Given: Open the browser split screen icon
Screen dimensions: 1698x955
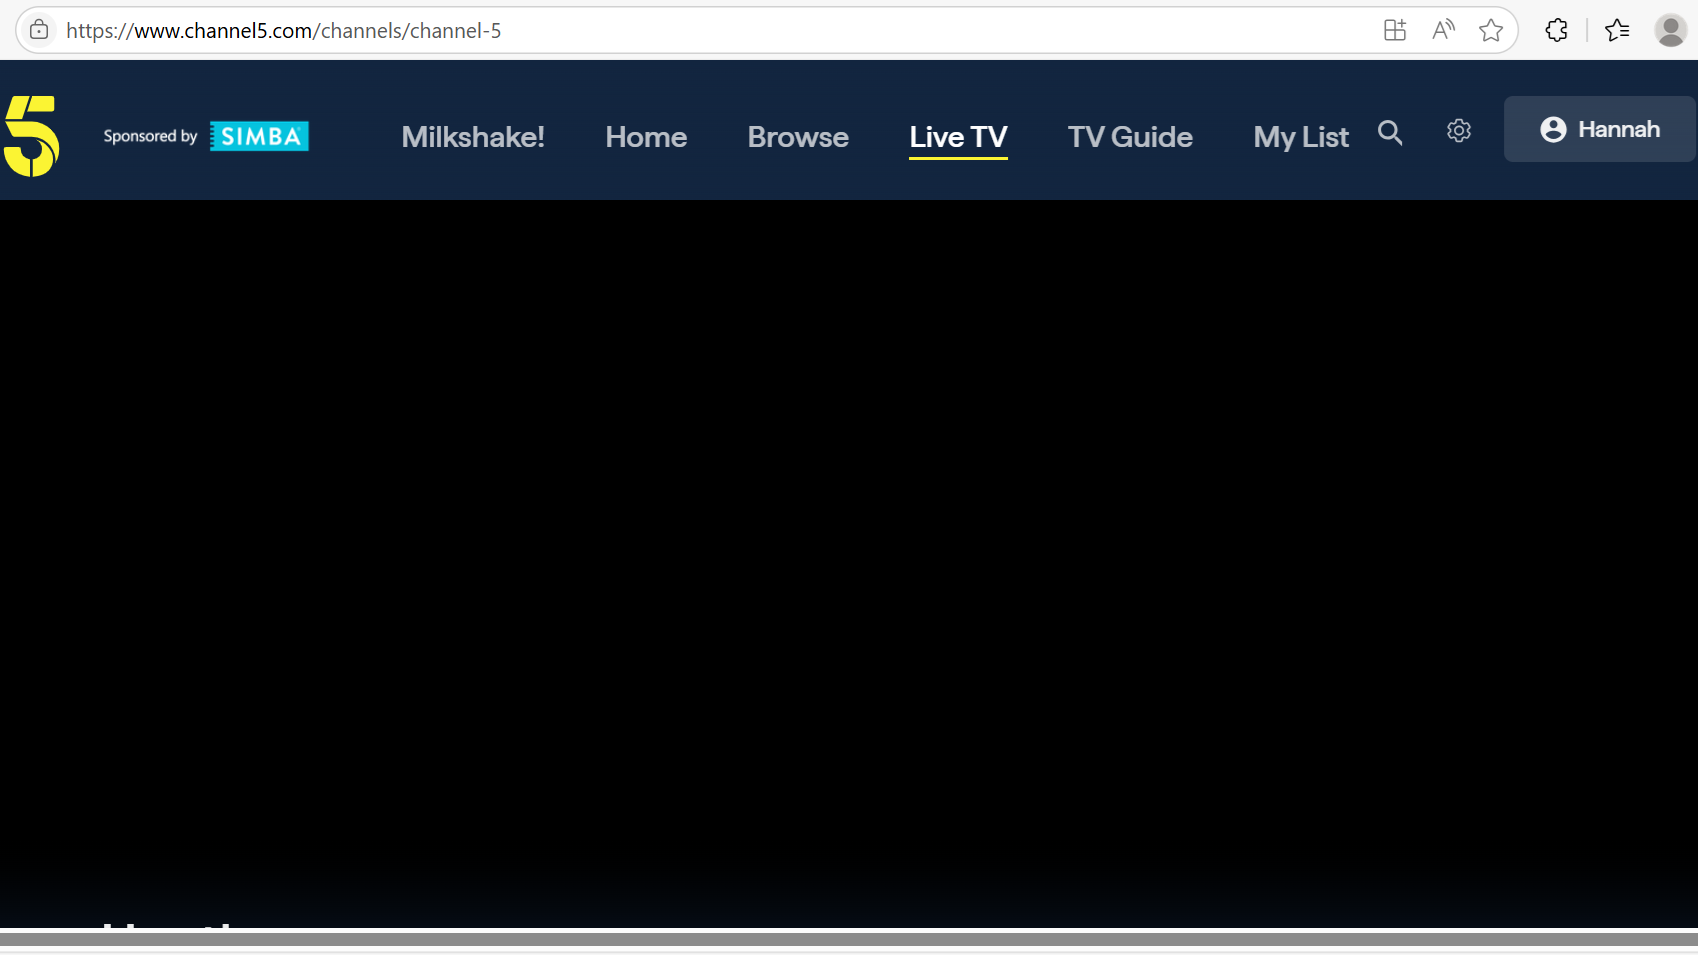Looking at the screenshot, I should tap(1395, 30).
